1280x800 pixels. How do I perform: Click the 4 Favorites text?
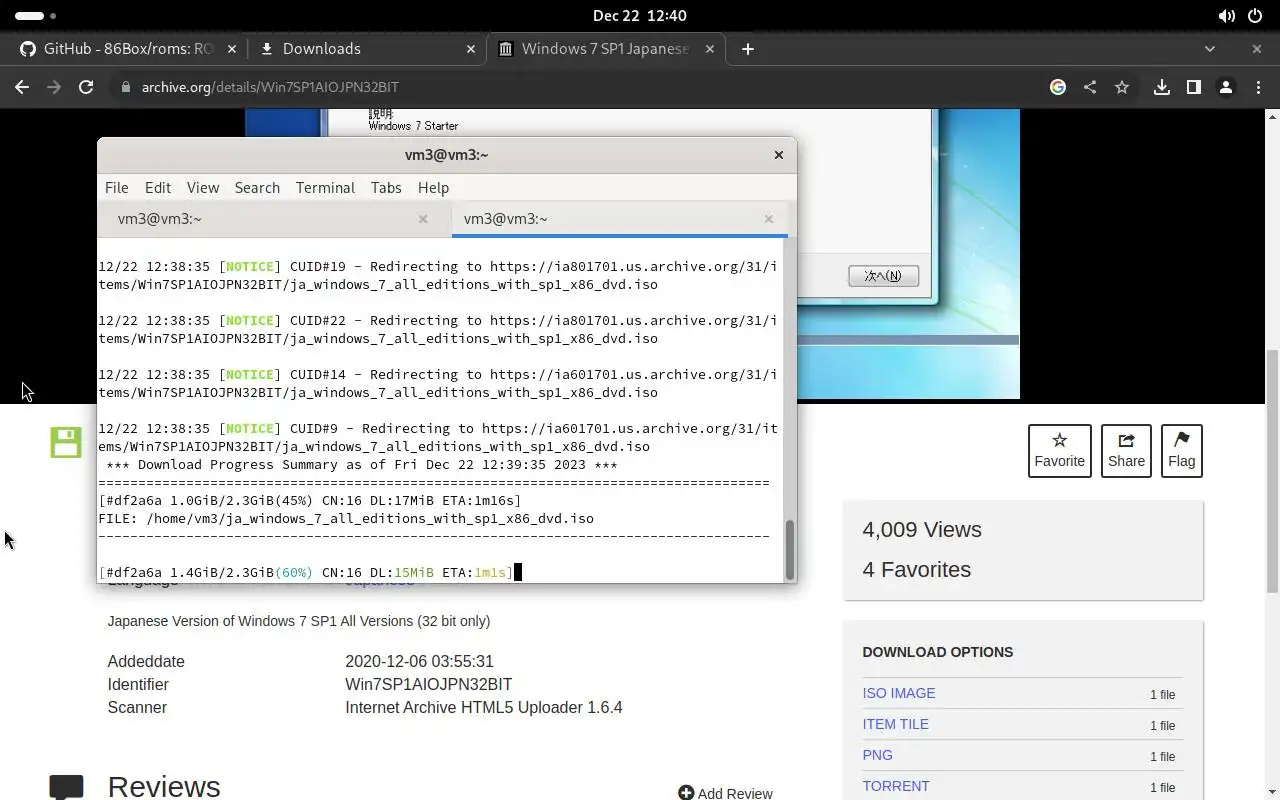(x=917, y=570)
